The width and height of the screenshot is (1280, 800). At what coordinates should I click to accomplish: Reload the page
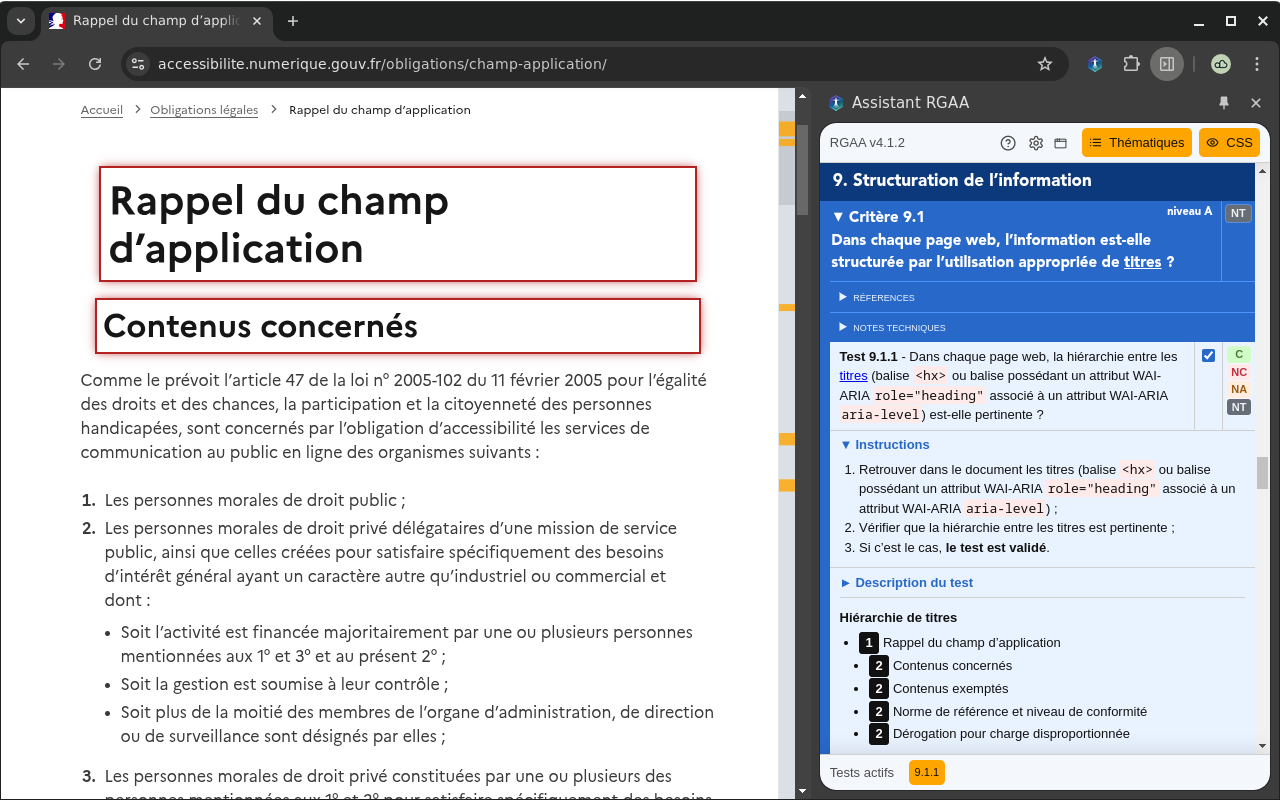click(x=95, y=64)
